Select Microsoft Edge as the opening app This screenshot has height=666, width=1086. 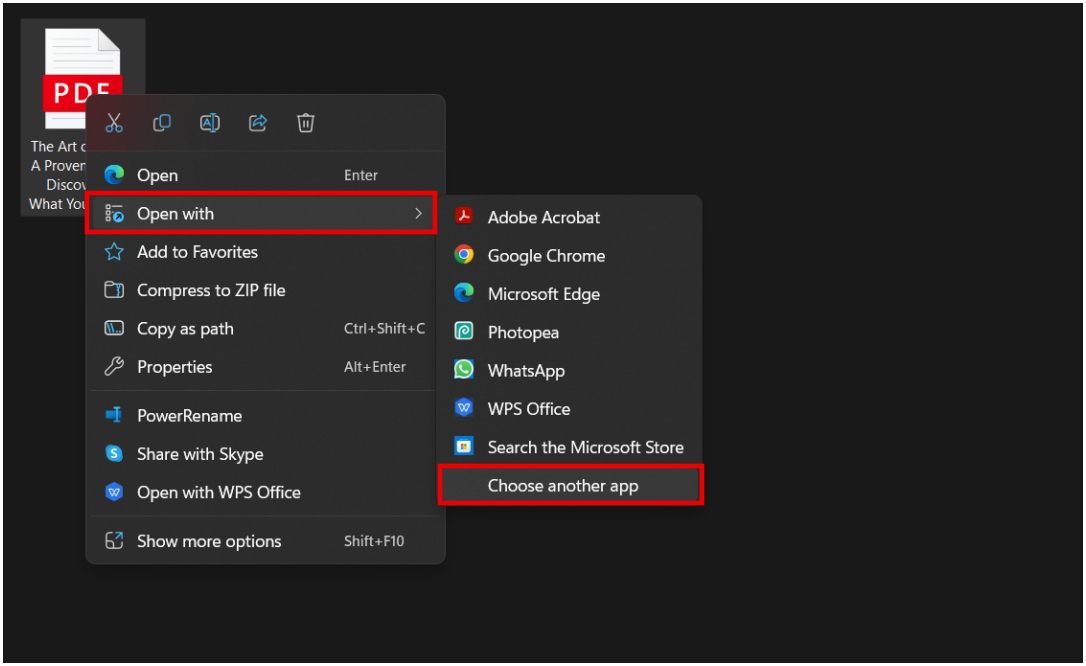coord(543,293)
